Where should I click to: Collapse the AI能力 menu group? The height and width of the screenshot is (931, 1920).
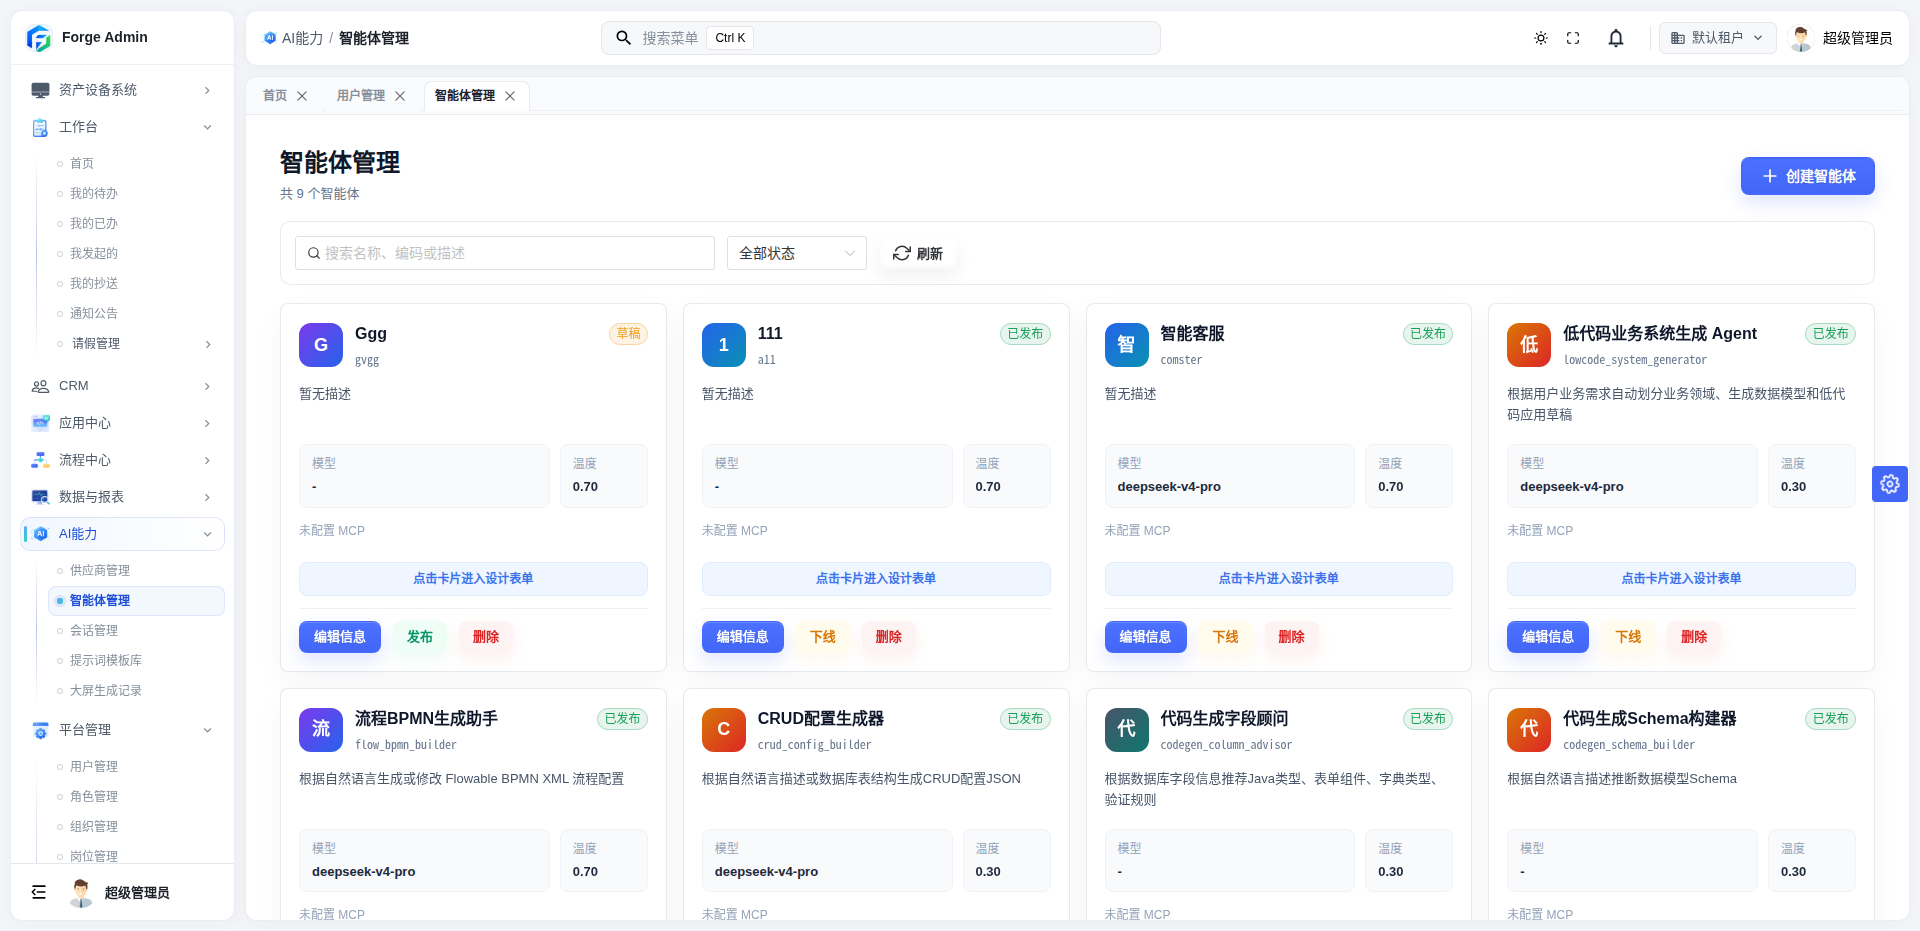(x=207, y=534)
